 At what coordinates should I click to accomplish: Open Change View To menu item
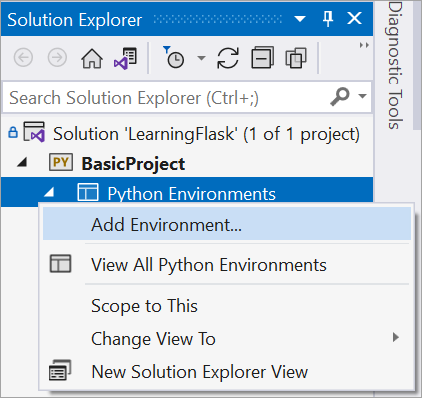227,339
